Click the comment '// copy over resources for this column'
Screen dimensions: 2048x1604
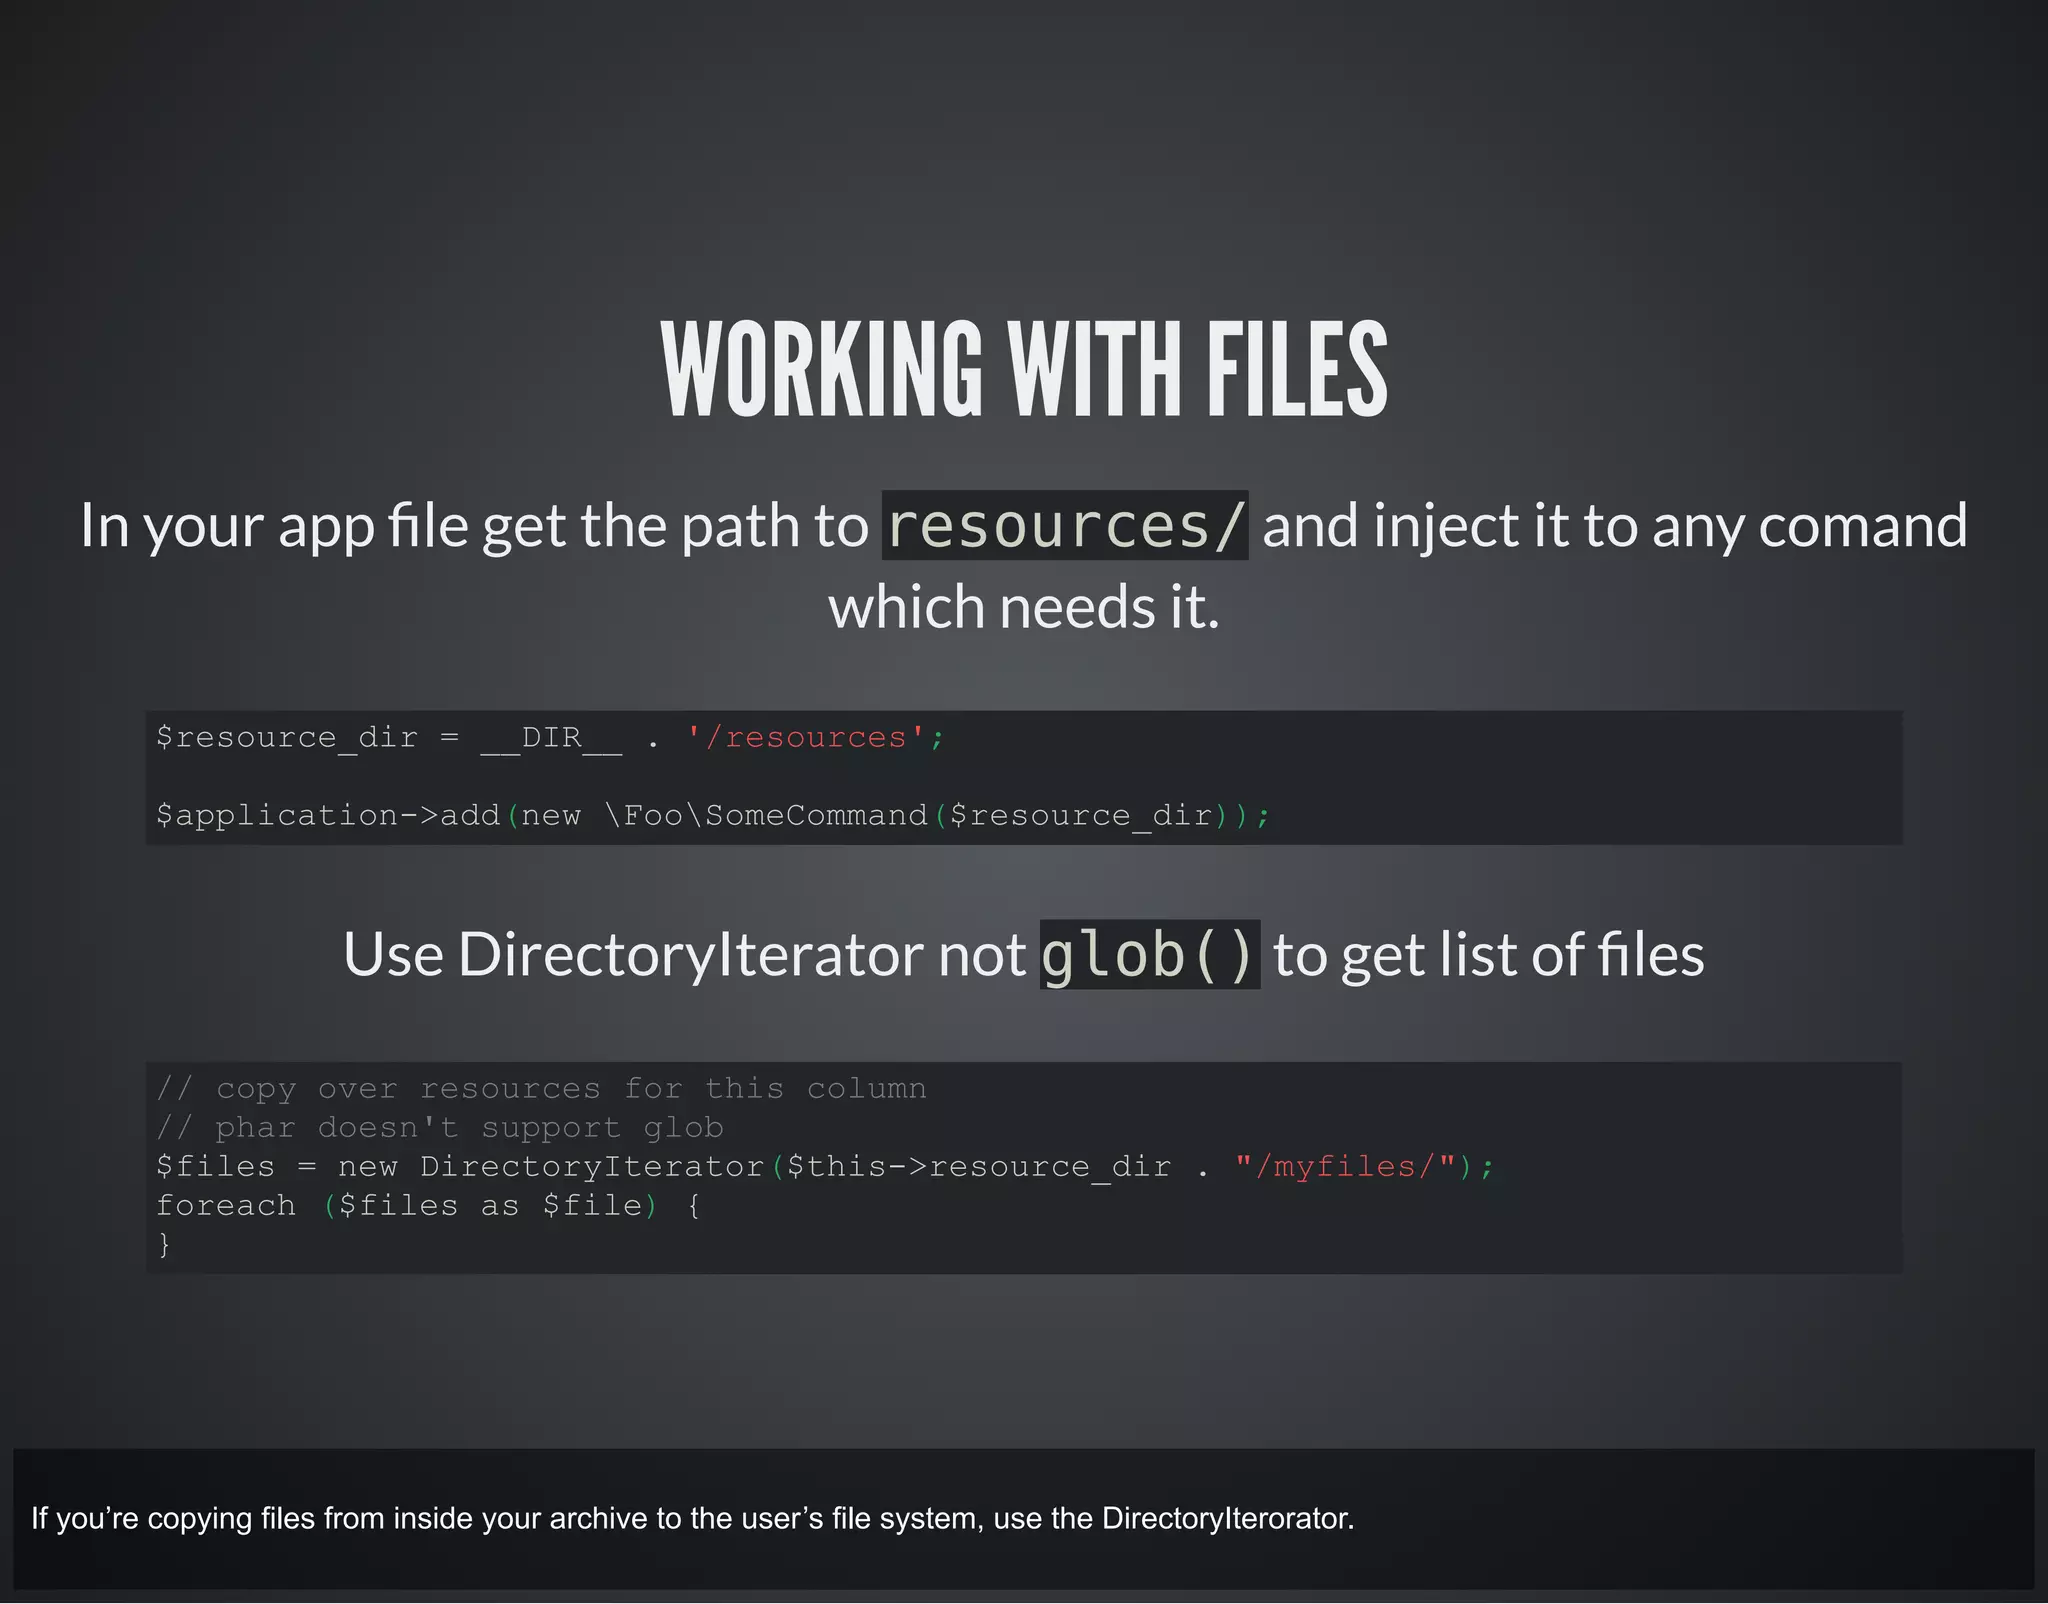coord(541,1088)
